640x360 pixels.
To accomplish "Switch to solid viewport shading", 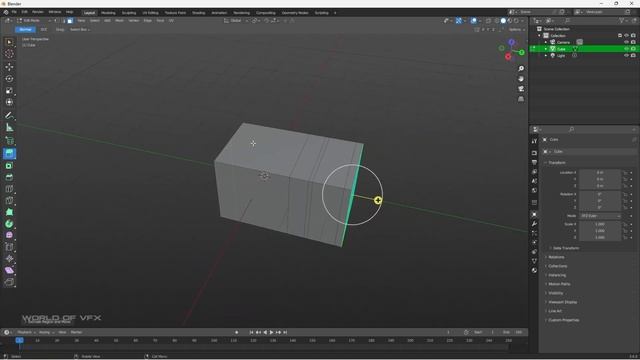I will pyautogui.click(x=503, y=20).
